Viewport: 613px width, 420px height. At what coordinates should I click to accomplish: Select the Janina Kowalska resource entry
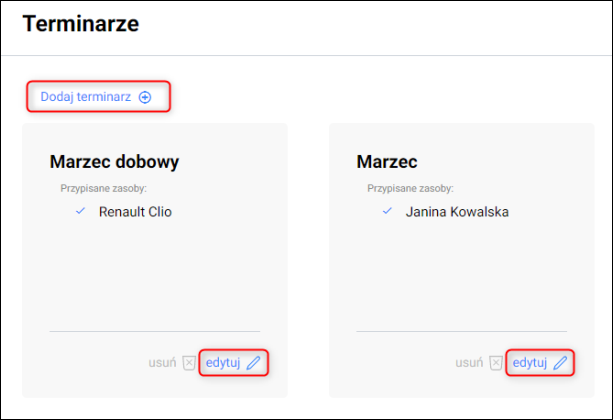tap(457, 212)
